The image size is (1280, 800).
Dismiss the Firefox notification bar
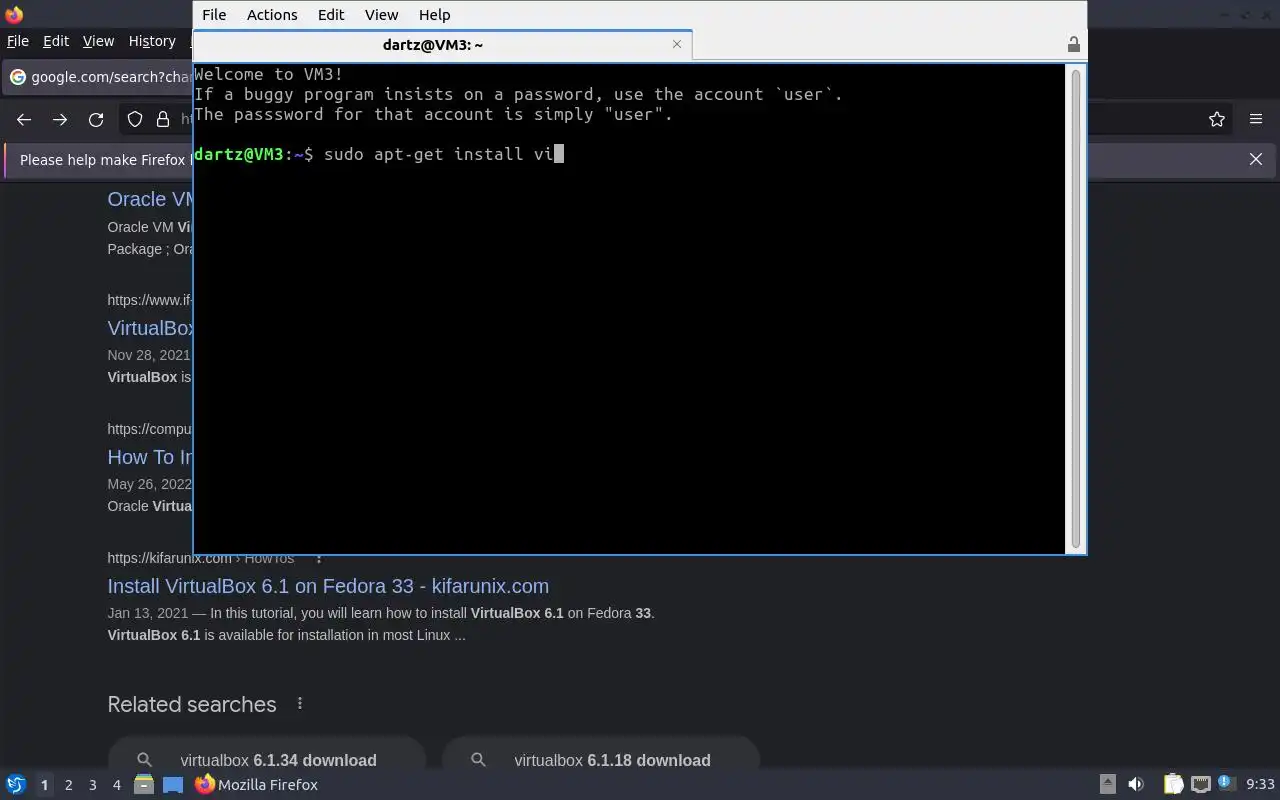click(1256, 159)
